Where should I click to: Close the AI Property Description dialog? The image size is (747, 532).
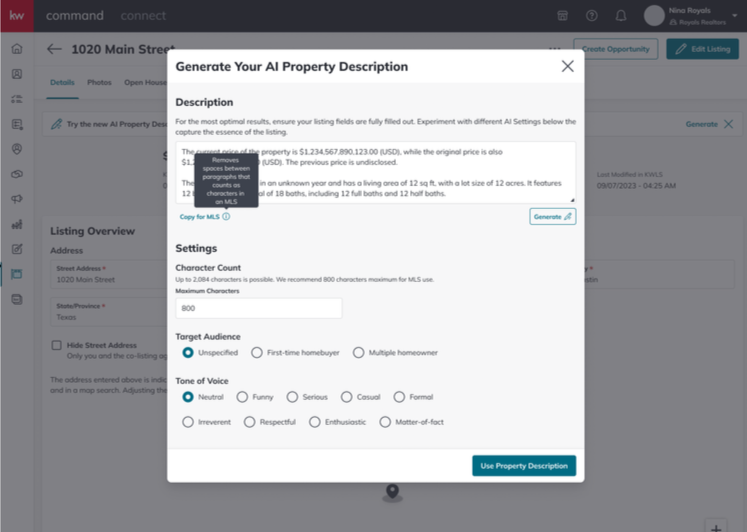click(567, 66)
